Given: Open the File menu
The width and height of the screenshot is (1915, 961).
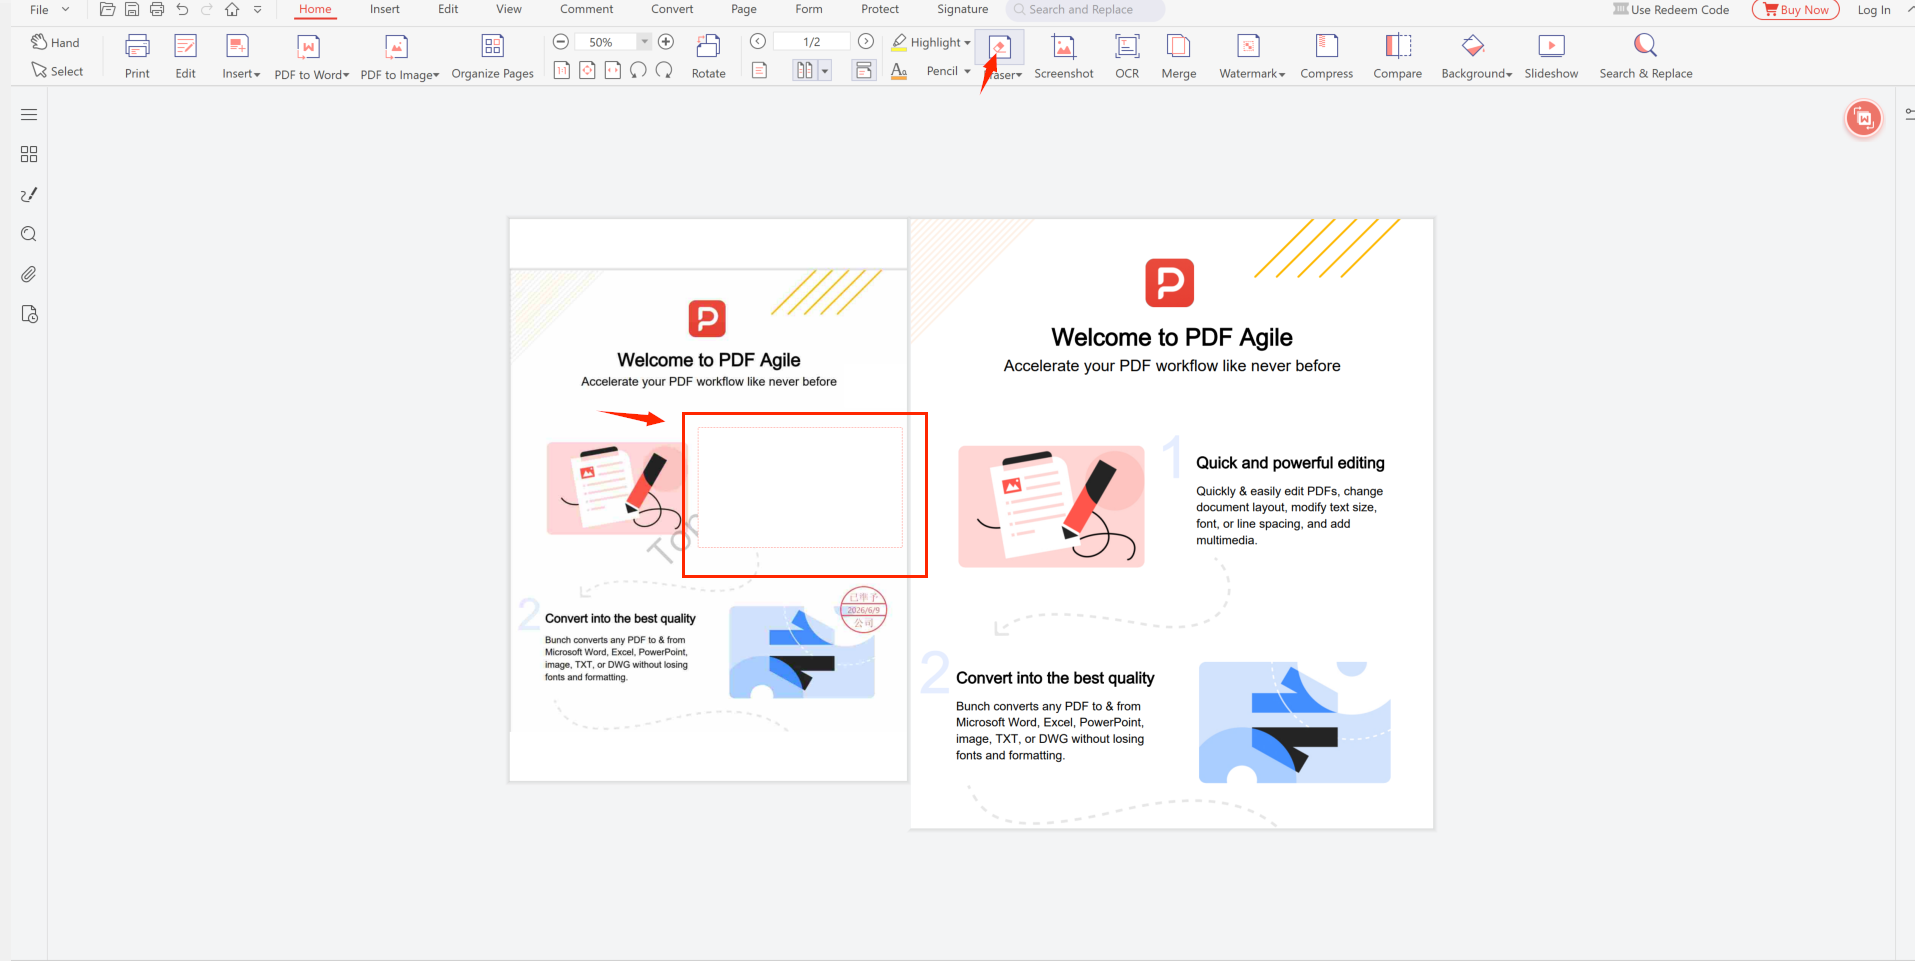Looking at the screenshot, I should 49,9.
